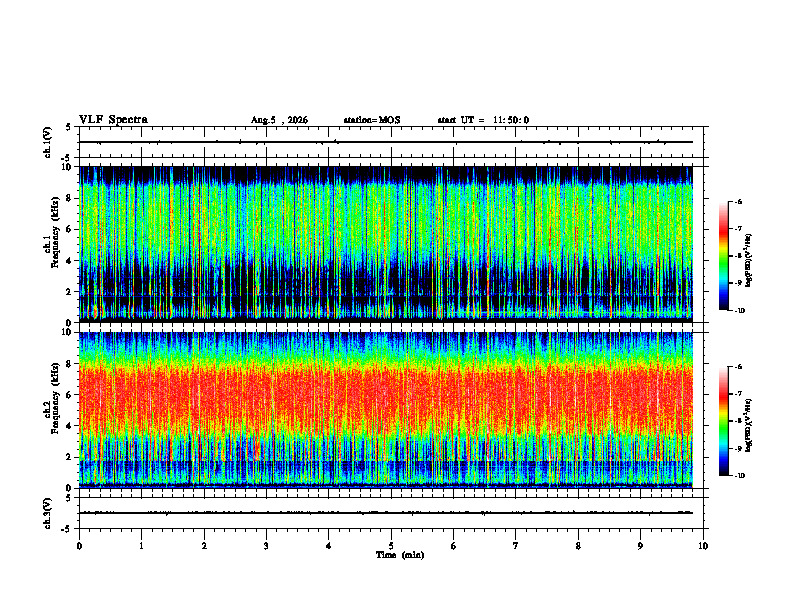792x612 pixels.
Task: Click the 9 minute tick label
Action: 640,546
